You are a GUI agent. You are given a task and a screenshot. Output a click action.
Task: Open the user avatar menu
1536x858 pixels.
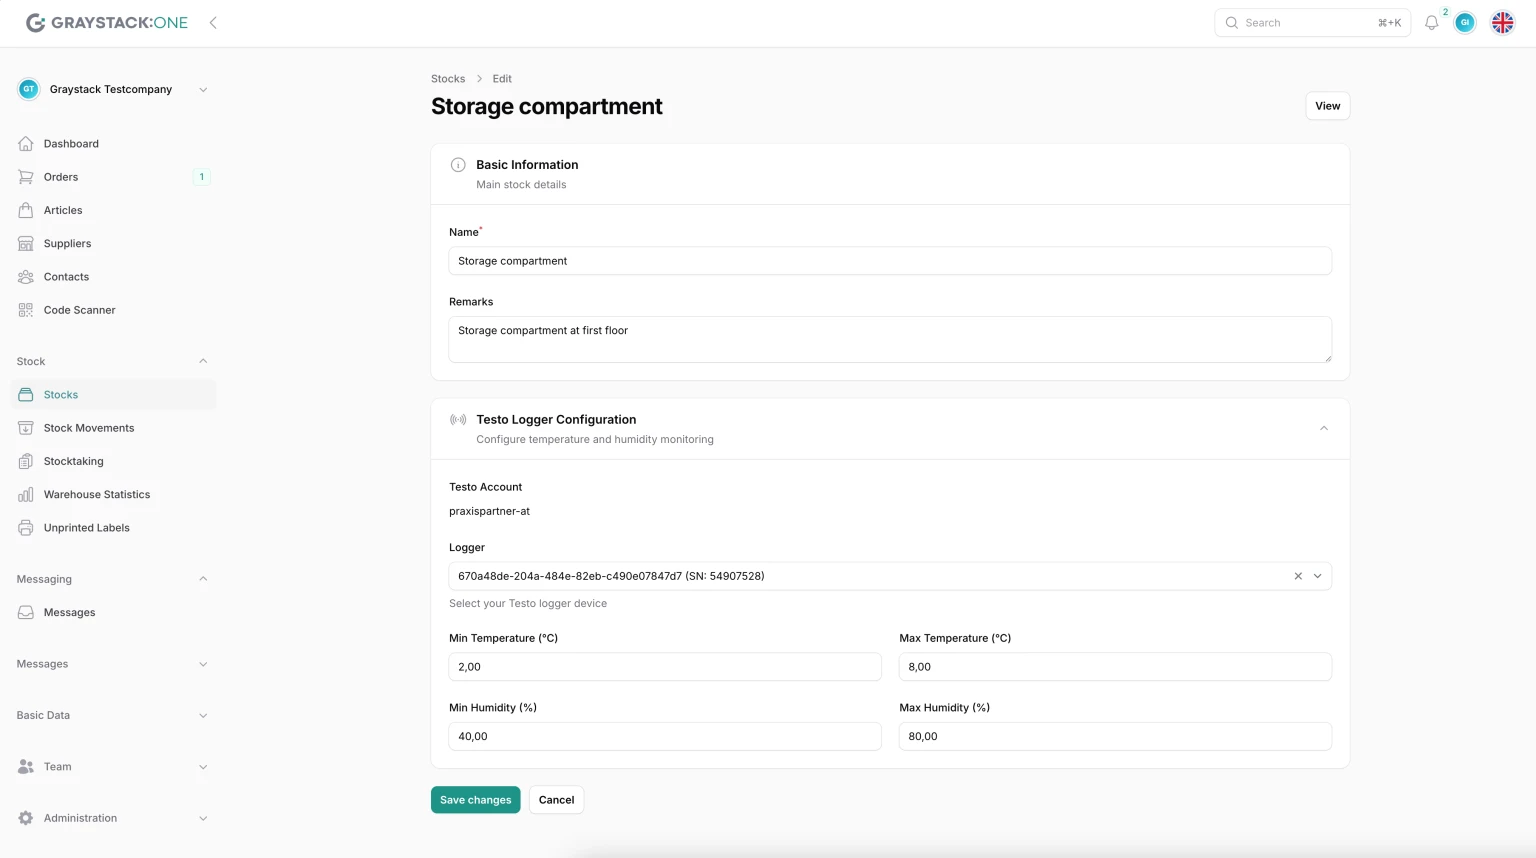pos(1465,23)
